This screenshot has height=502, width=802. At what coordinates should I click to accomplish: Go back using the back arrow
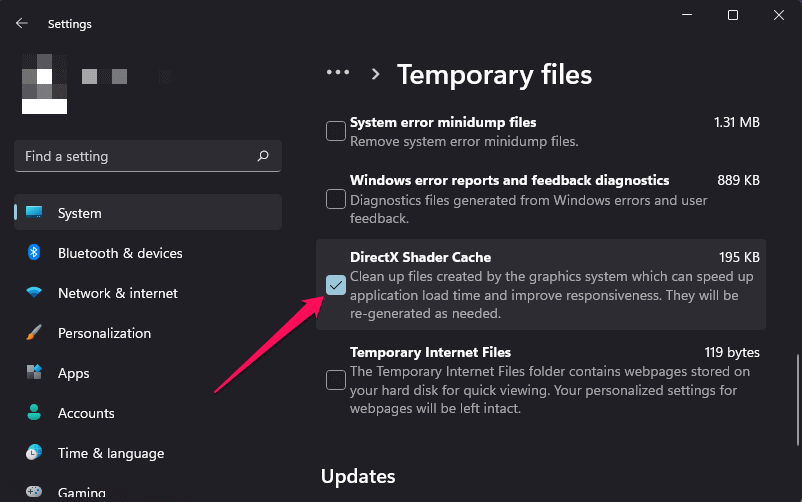pyautogui.click(x=22, y=22)
